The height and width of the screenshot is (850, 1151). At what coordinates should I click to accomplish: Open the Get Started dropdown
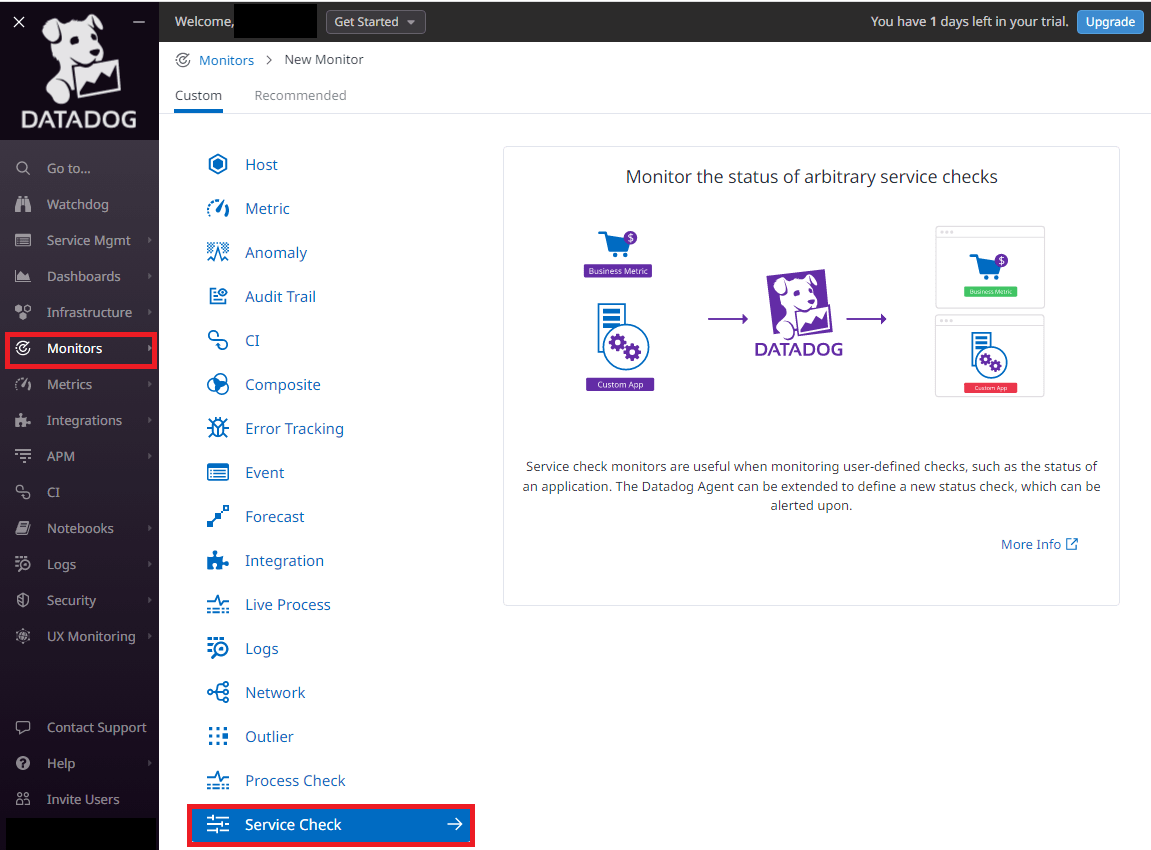[375, 22]
